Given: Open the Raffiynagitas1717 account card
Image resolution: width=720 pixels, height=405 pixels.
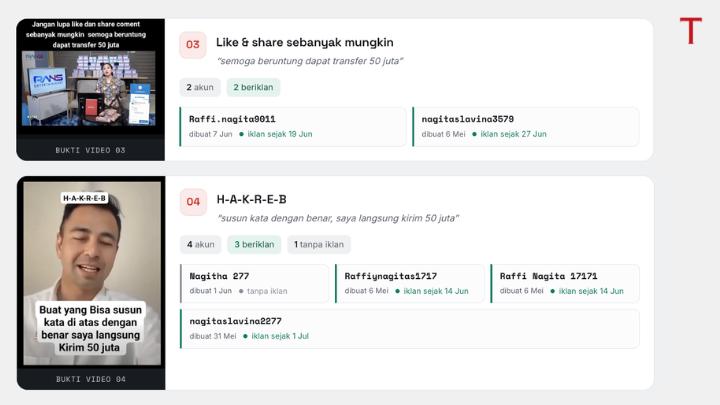Looking at the screenshot, I should [x=410, y=283].
